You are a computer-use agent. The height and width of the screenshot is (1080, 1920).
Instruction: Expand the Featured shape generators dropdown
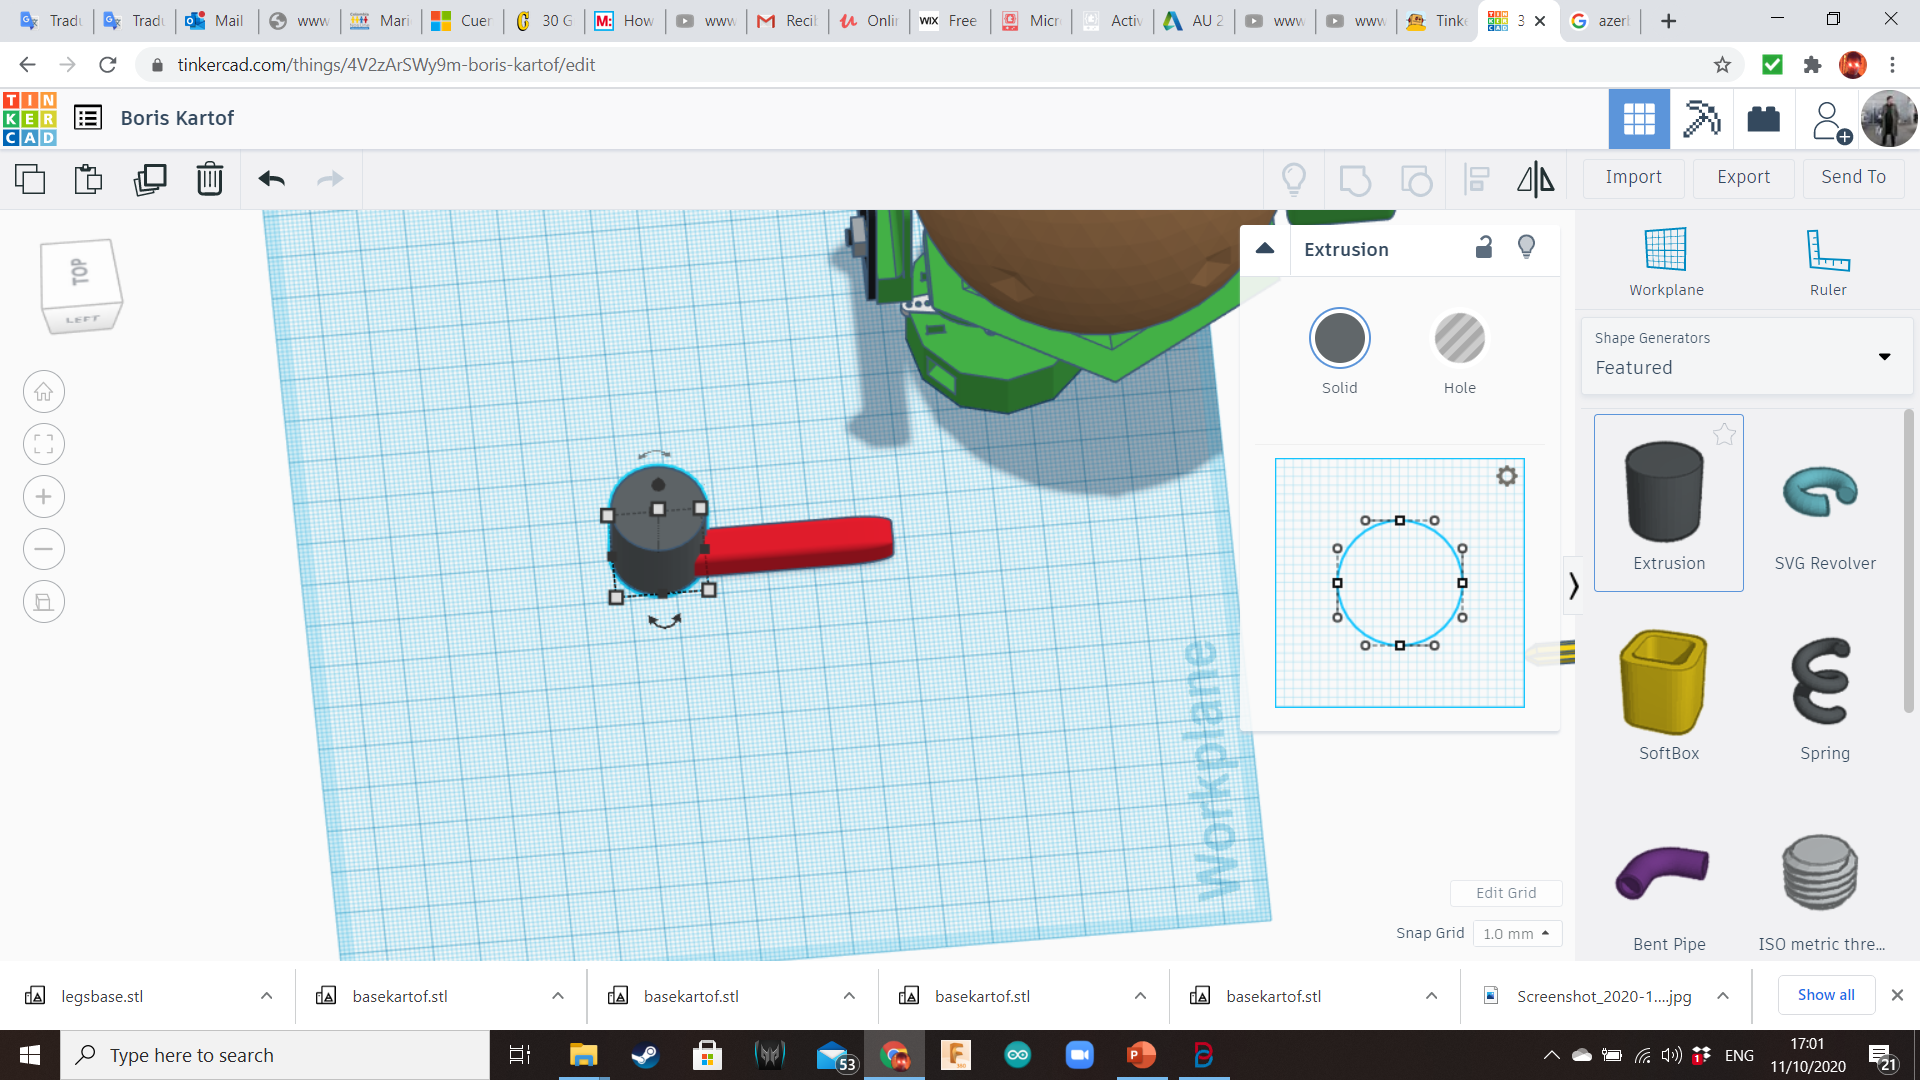(x=1886, y=356)
